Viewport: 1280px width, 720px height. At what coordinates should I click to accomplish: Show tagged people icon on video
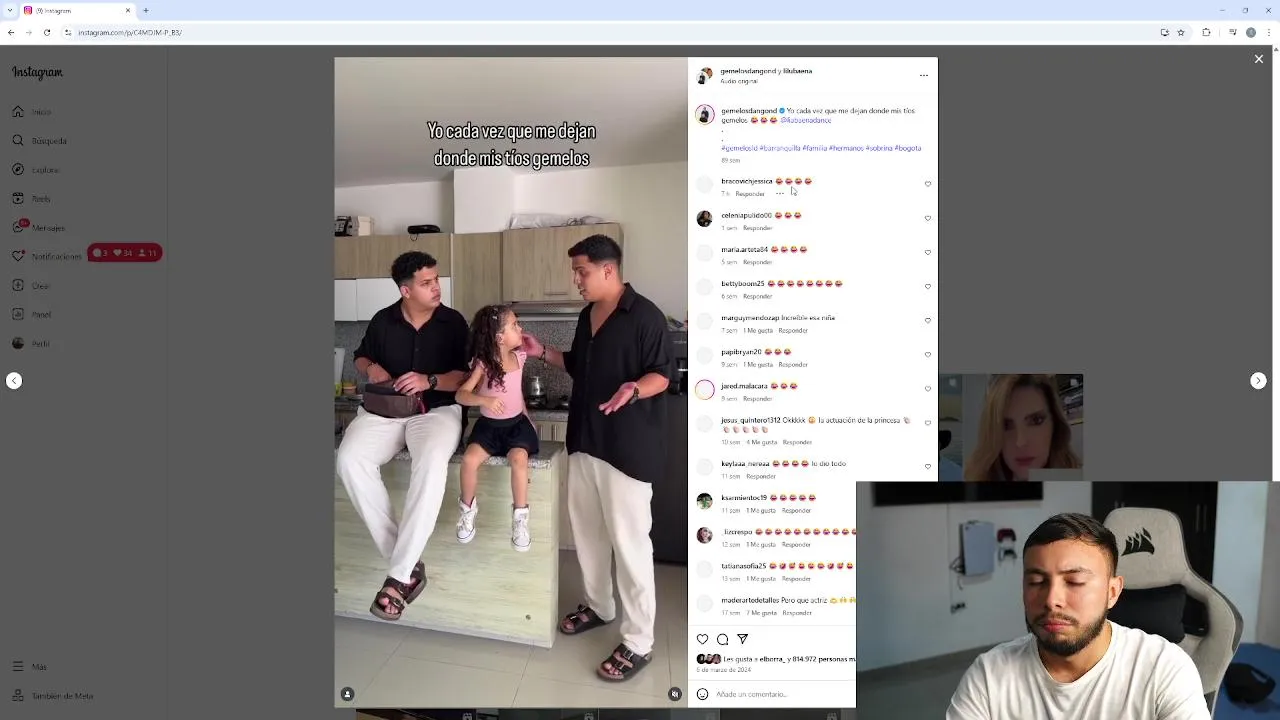347,694
